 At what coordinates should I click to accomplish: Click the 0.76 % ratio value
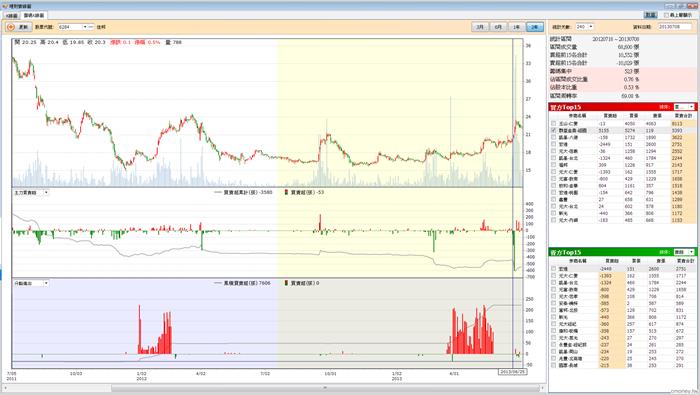[632, 79]
